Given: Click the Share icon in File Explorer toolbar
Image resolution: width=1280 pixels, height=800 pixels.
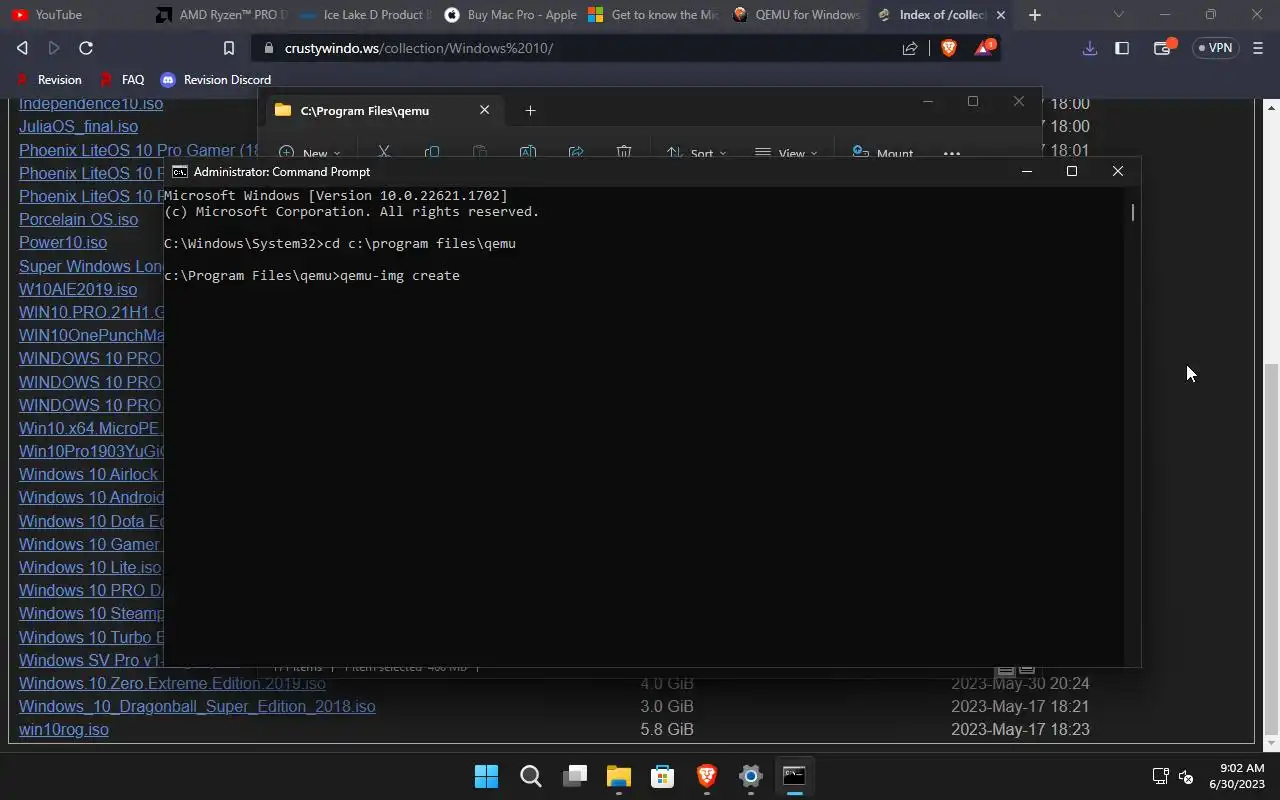Looking at the screenshot, I should (576, 152).
